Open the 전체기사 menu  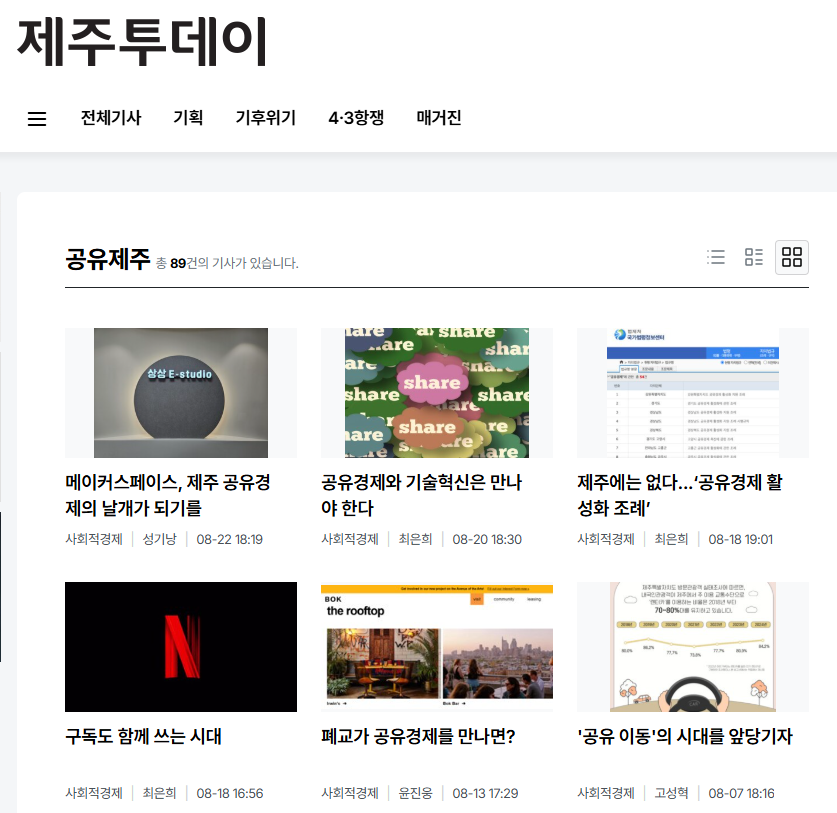click(x=111, y=118)
